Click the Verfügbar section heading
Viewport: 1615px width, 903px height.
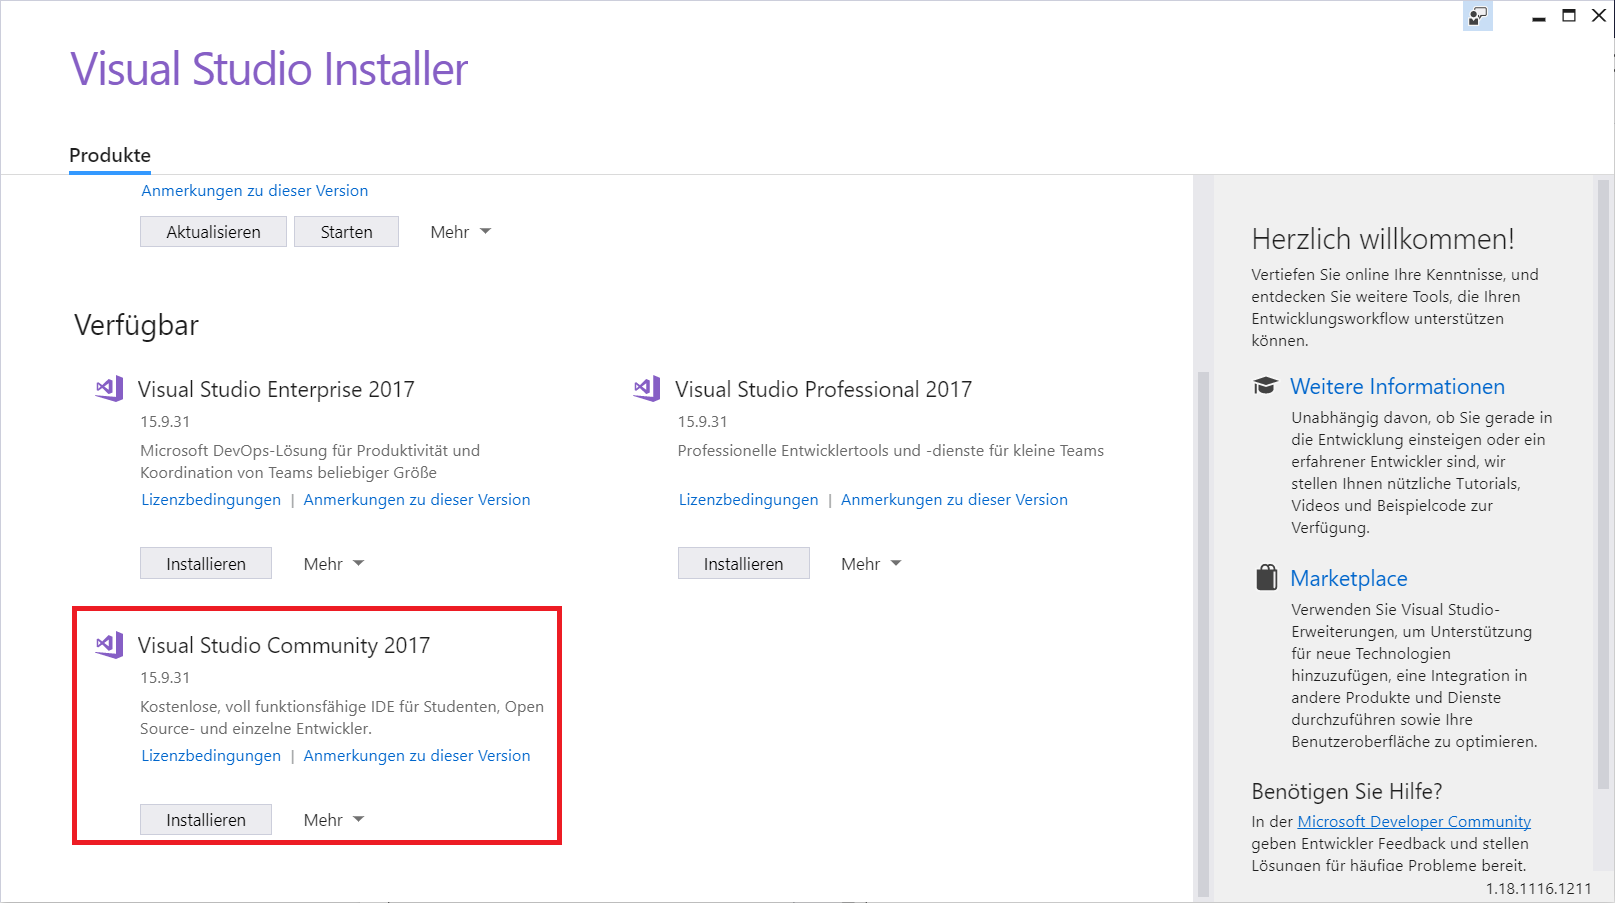[136, 326]
